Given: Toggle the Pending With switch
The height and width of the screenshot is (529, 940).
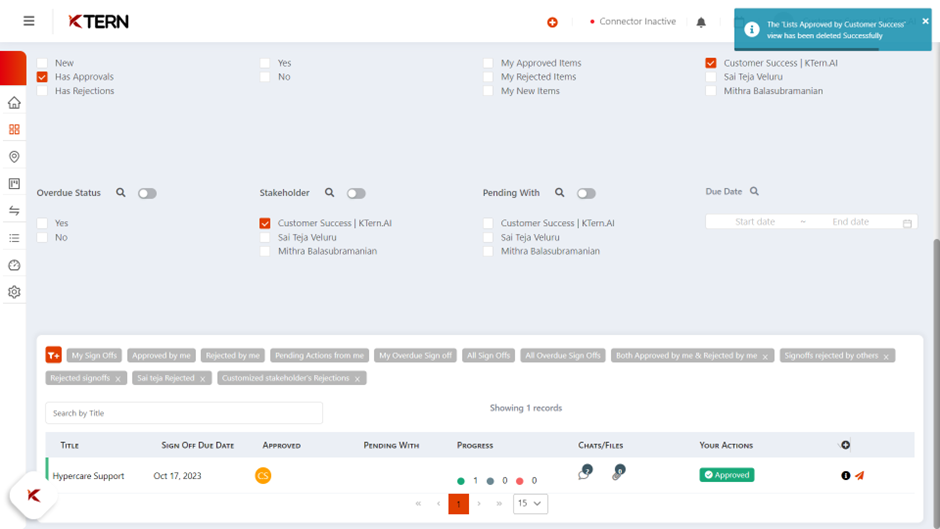Looking at the screenshot, I should tap(586, 193).
